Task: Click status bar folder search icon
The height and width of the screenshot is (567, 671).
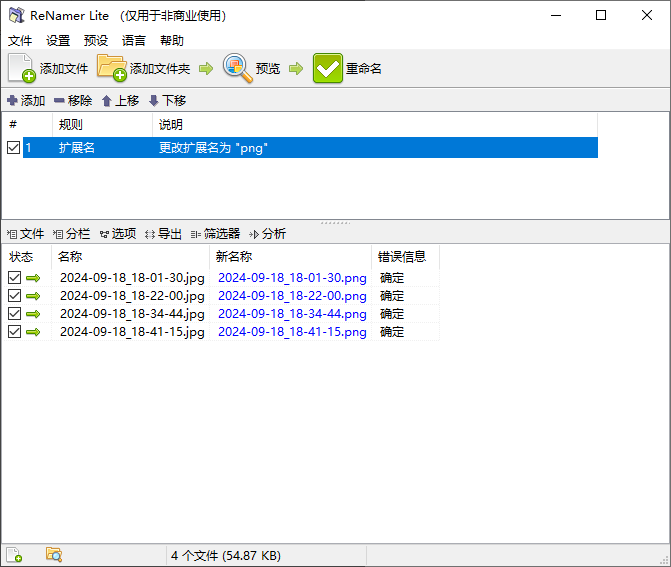Action: [54, 555]
